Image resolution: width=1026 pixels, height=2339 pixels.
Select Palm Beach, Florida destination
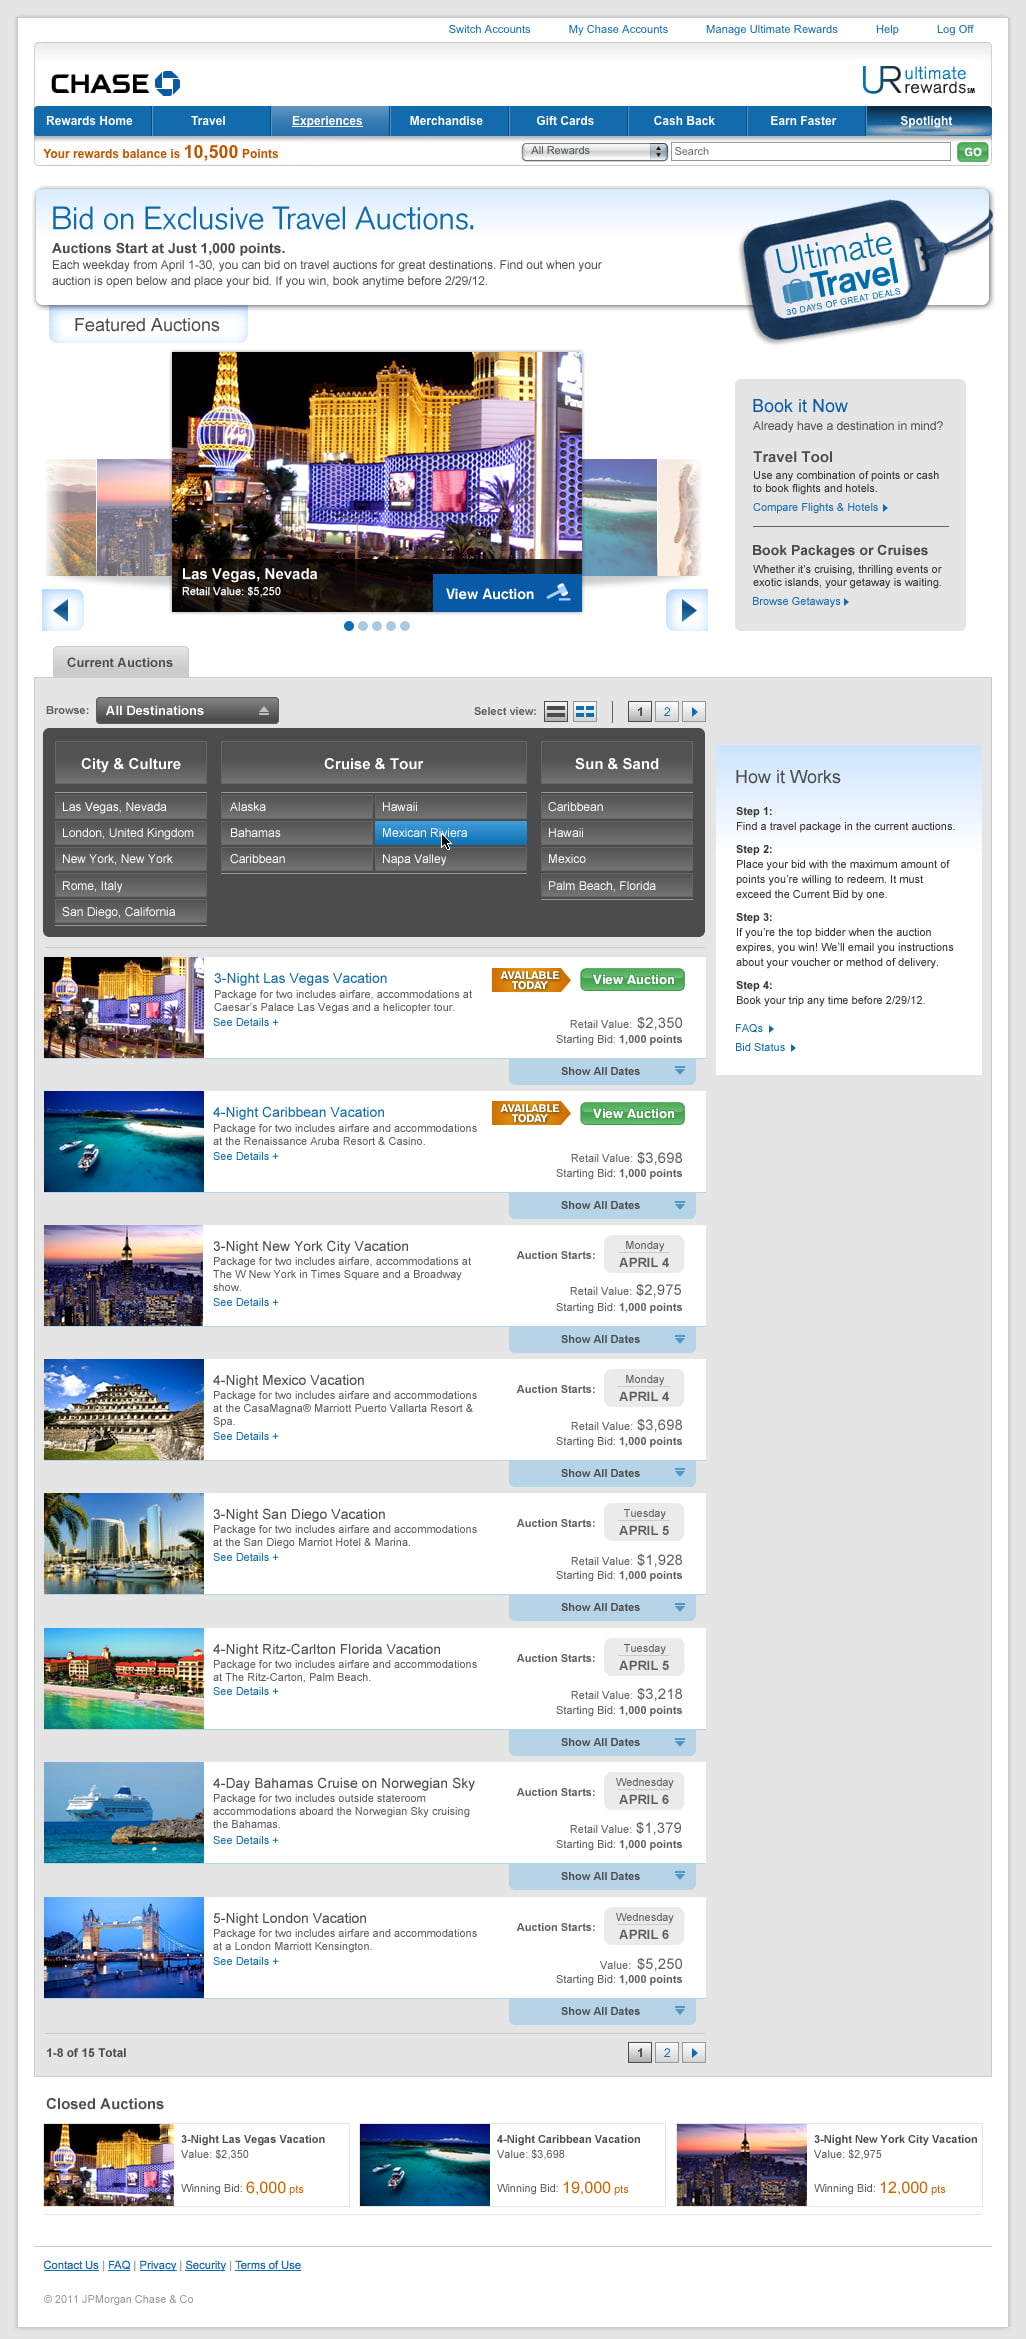(x=617, y=886)
